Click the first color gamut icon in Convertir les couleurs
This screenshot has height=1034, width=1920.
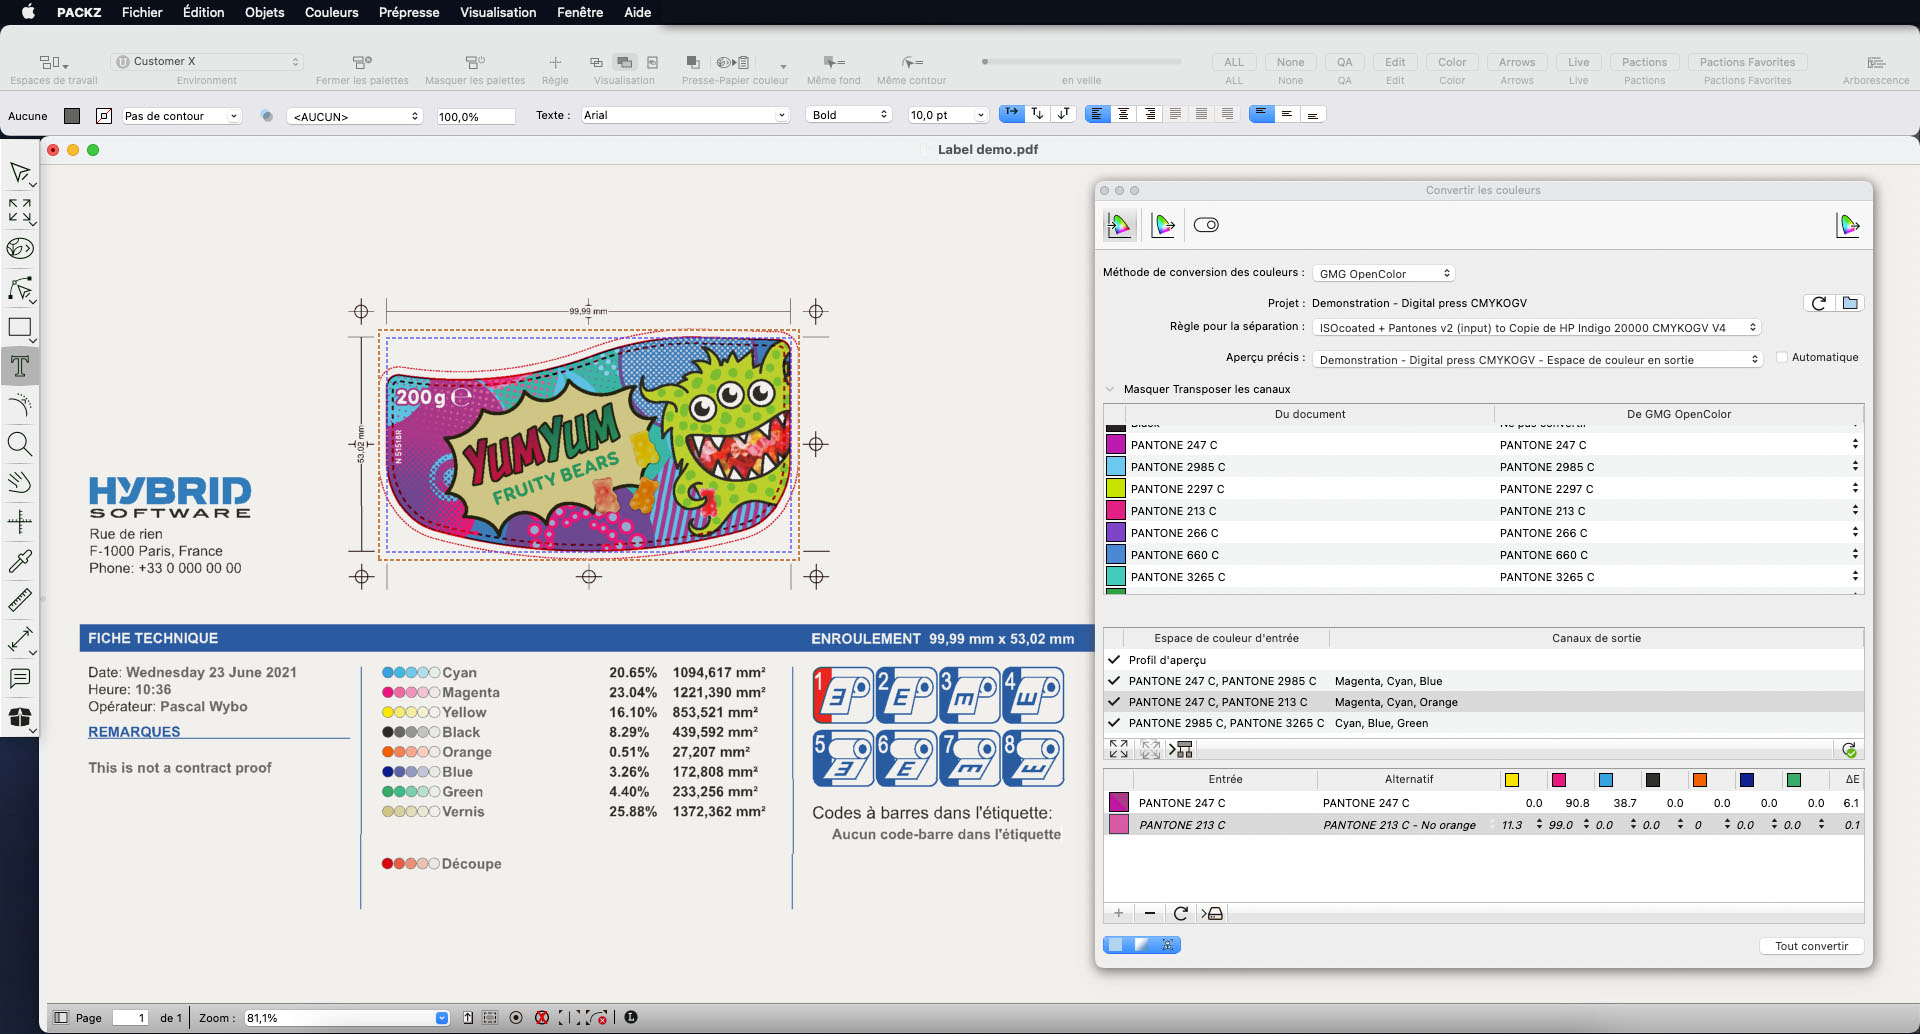(x=1120, y=225)
